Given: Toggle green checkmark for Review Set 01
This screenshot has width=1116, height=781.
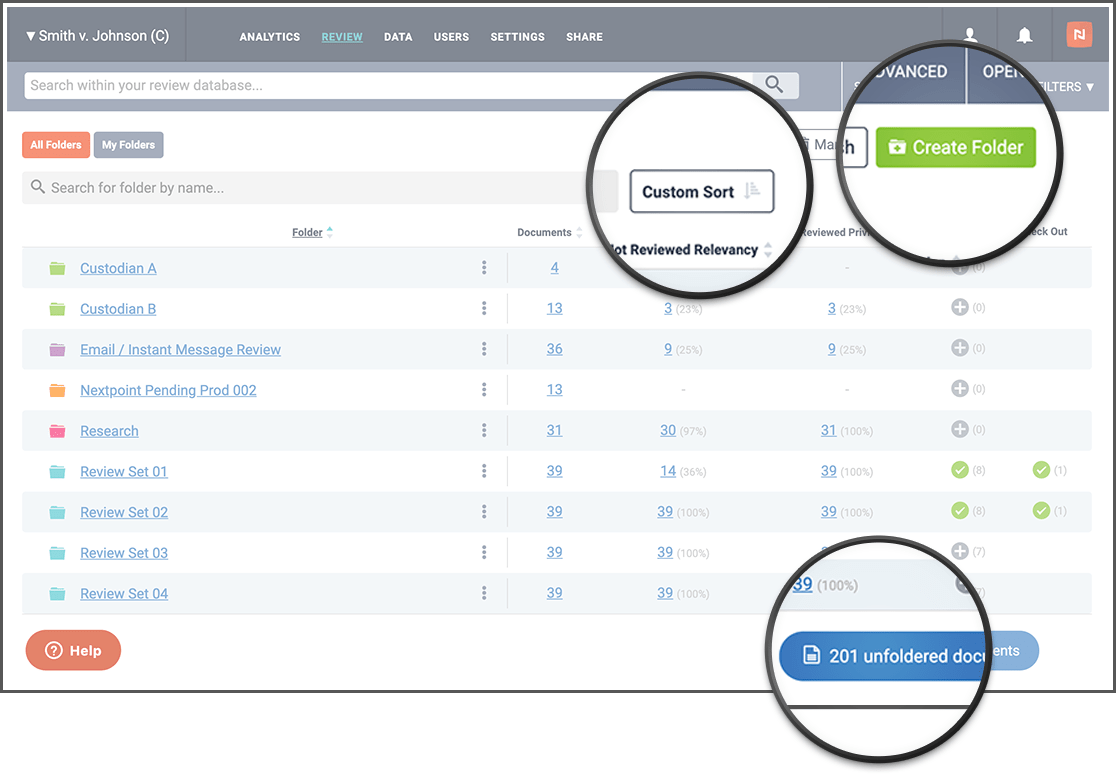Looking at the screenshot, I should (x=959, y=470).
